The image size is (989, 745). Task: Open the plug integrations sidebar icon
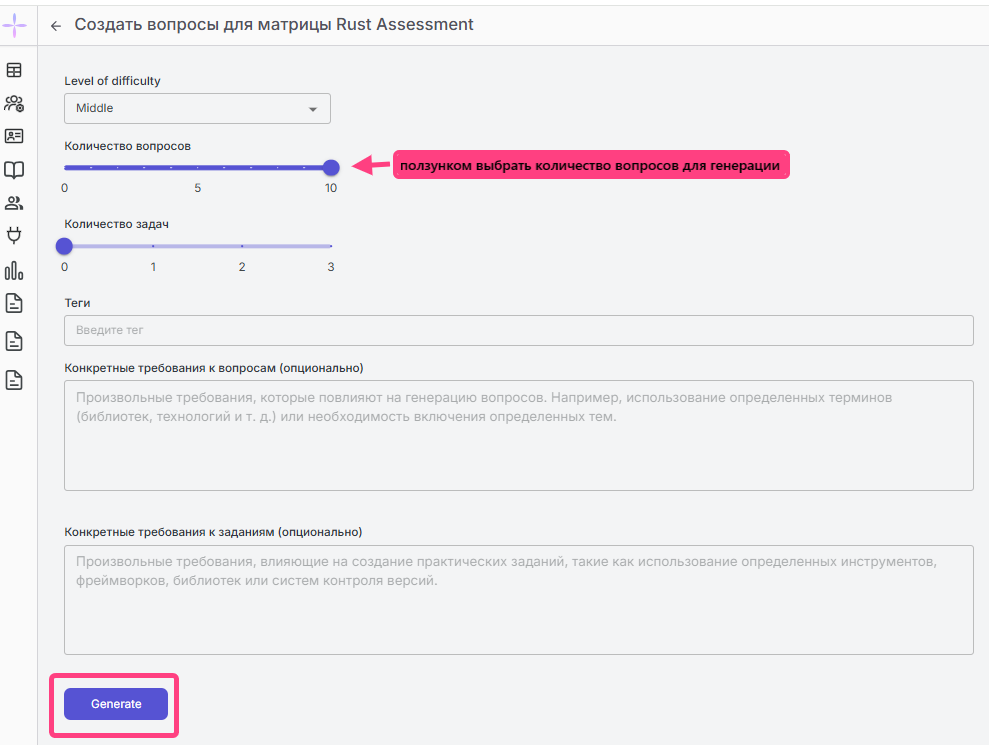pos(14,236)
